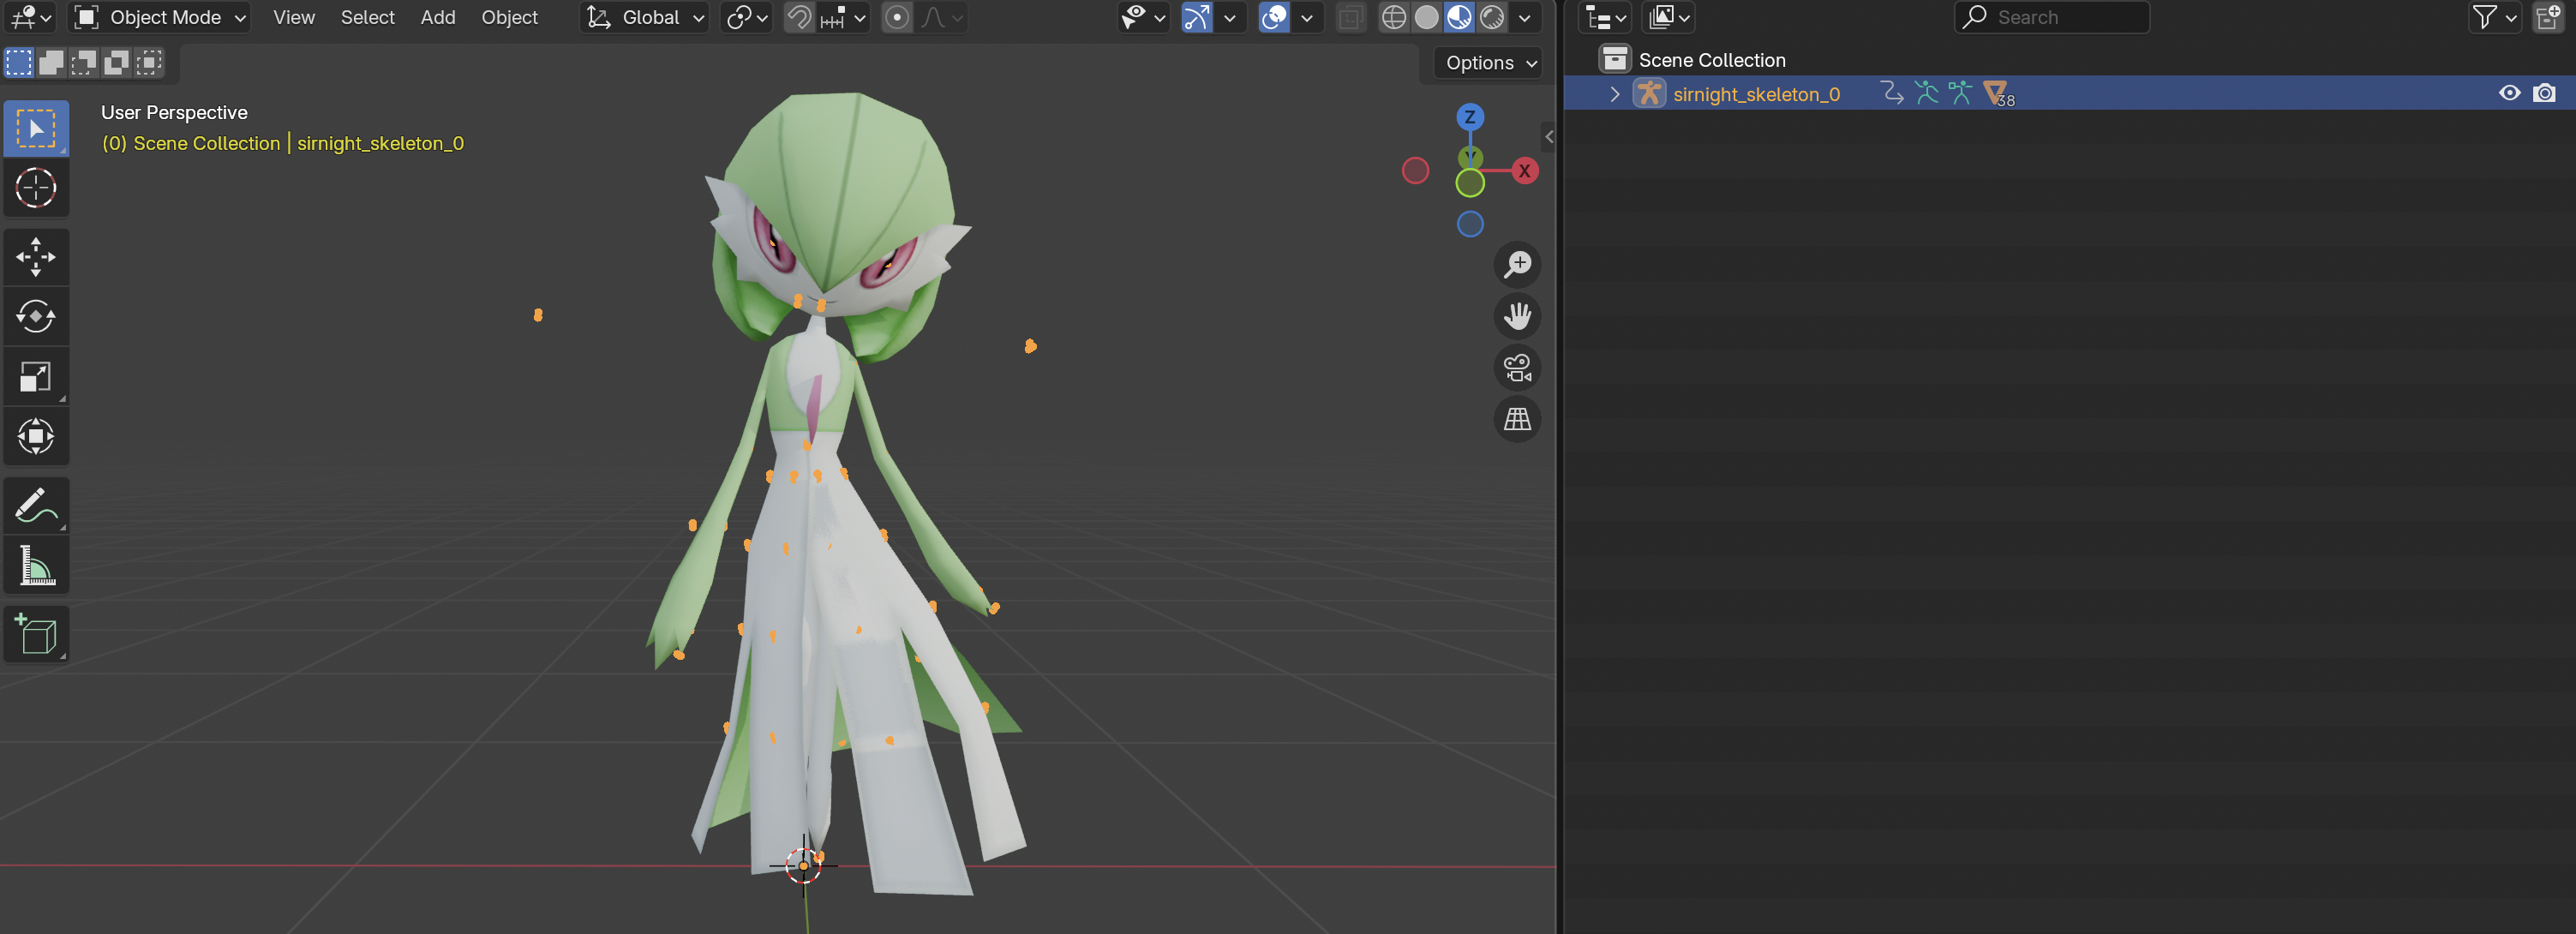The height and width of the screenshot is (934, 2576).
Task: Open the proportional editing falloff dropdown
Action: point(941,17)
